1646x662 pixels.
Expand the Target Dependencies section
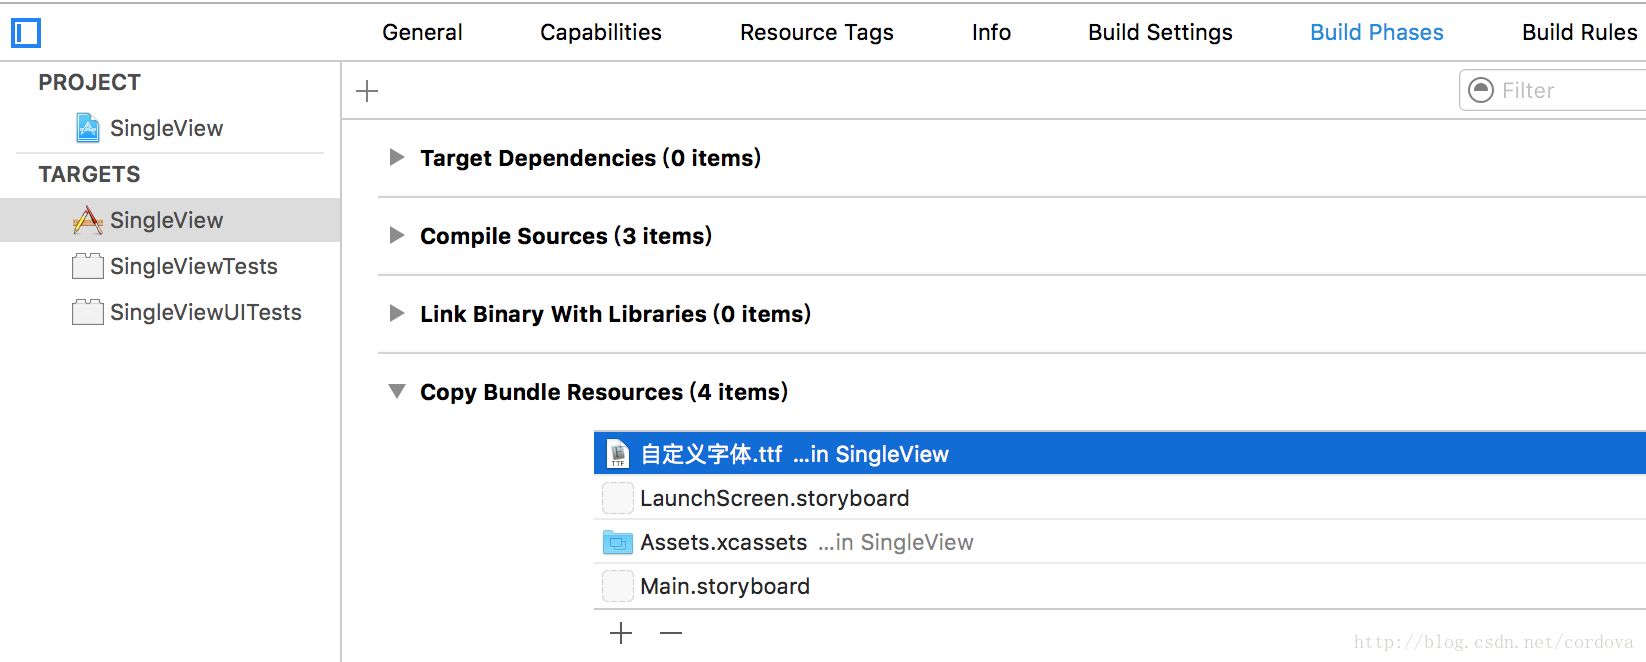click(397, 157)
